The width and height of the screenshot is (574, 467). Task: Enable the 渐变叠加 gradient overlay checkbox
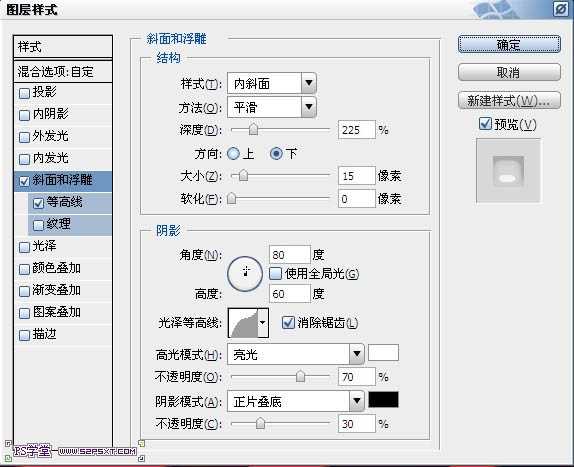24,291
